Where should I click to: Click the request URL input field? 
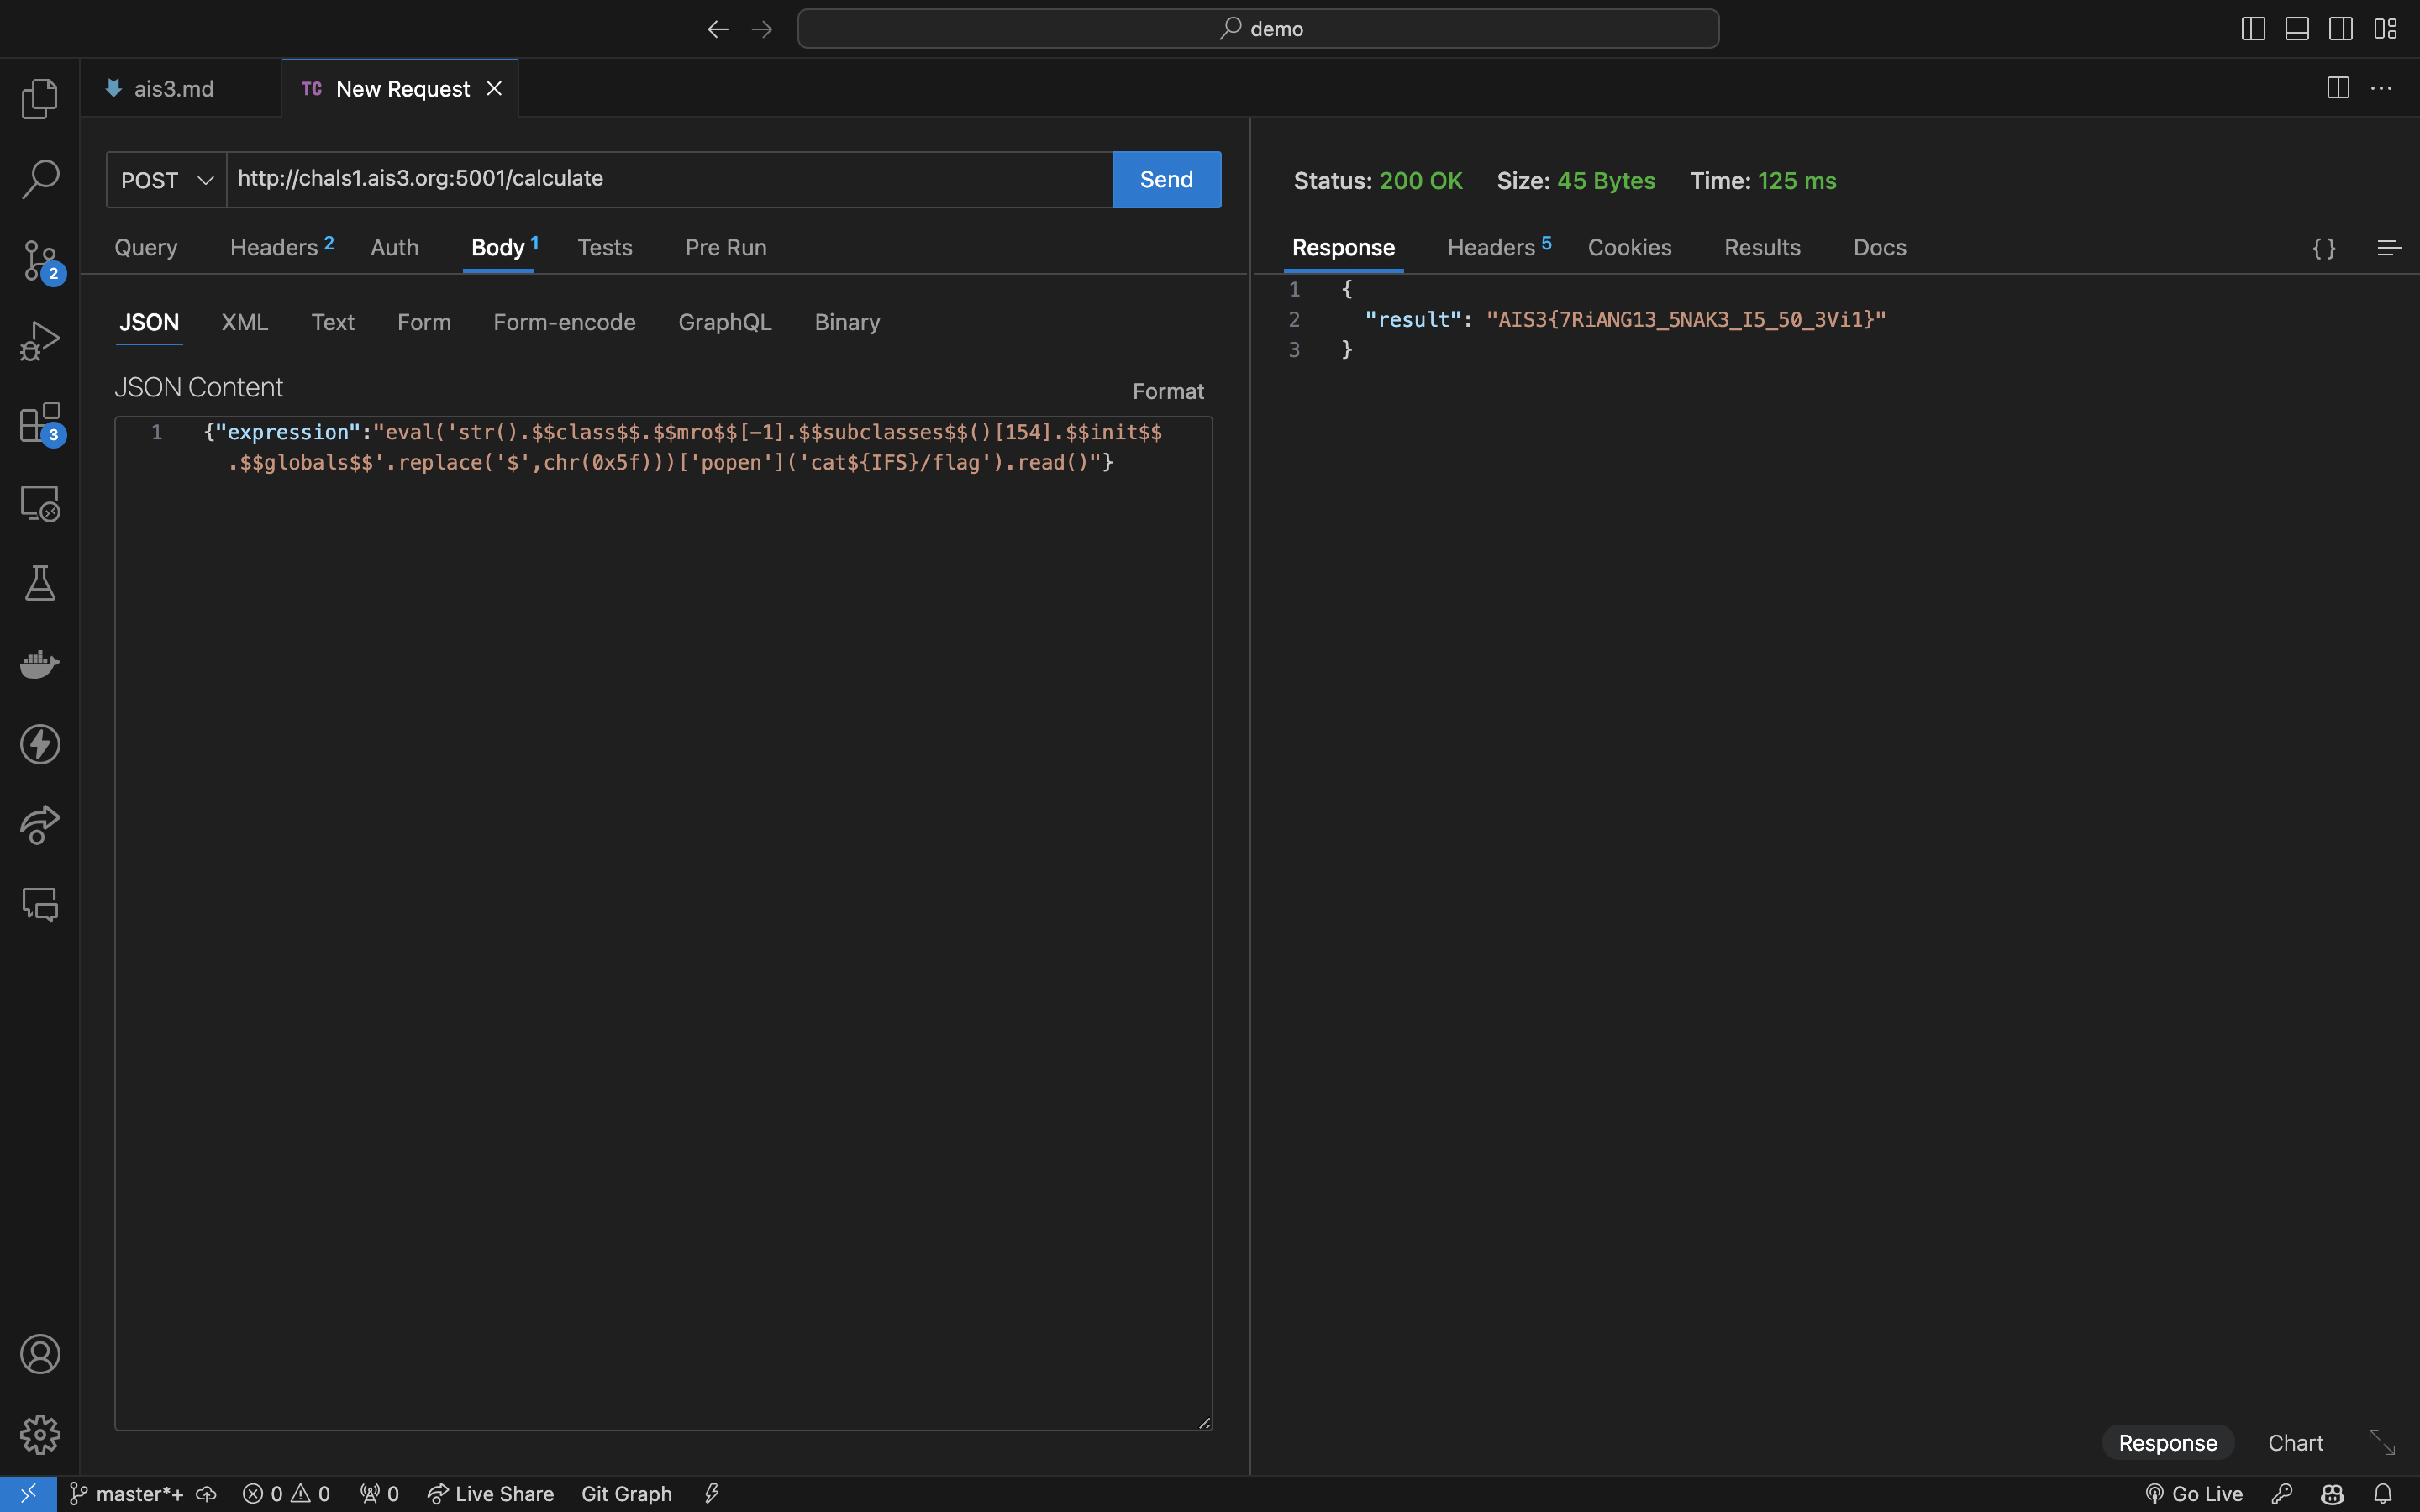tap(668, 179)
